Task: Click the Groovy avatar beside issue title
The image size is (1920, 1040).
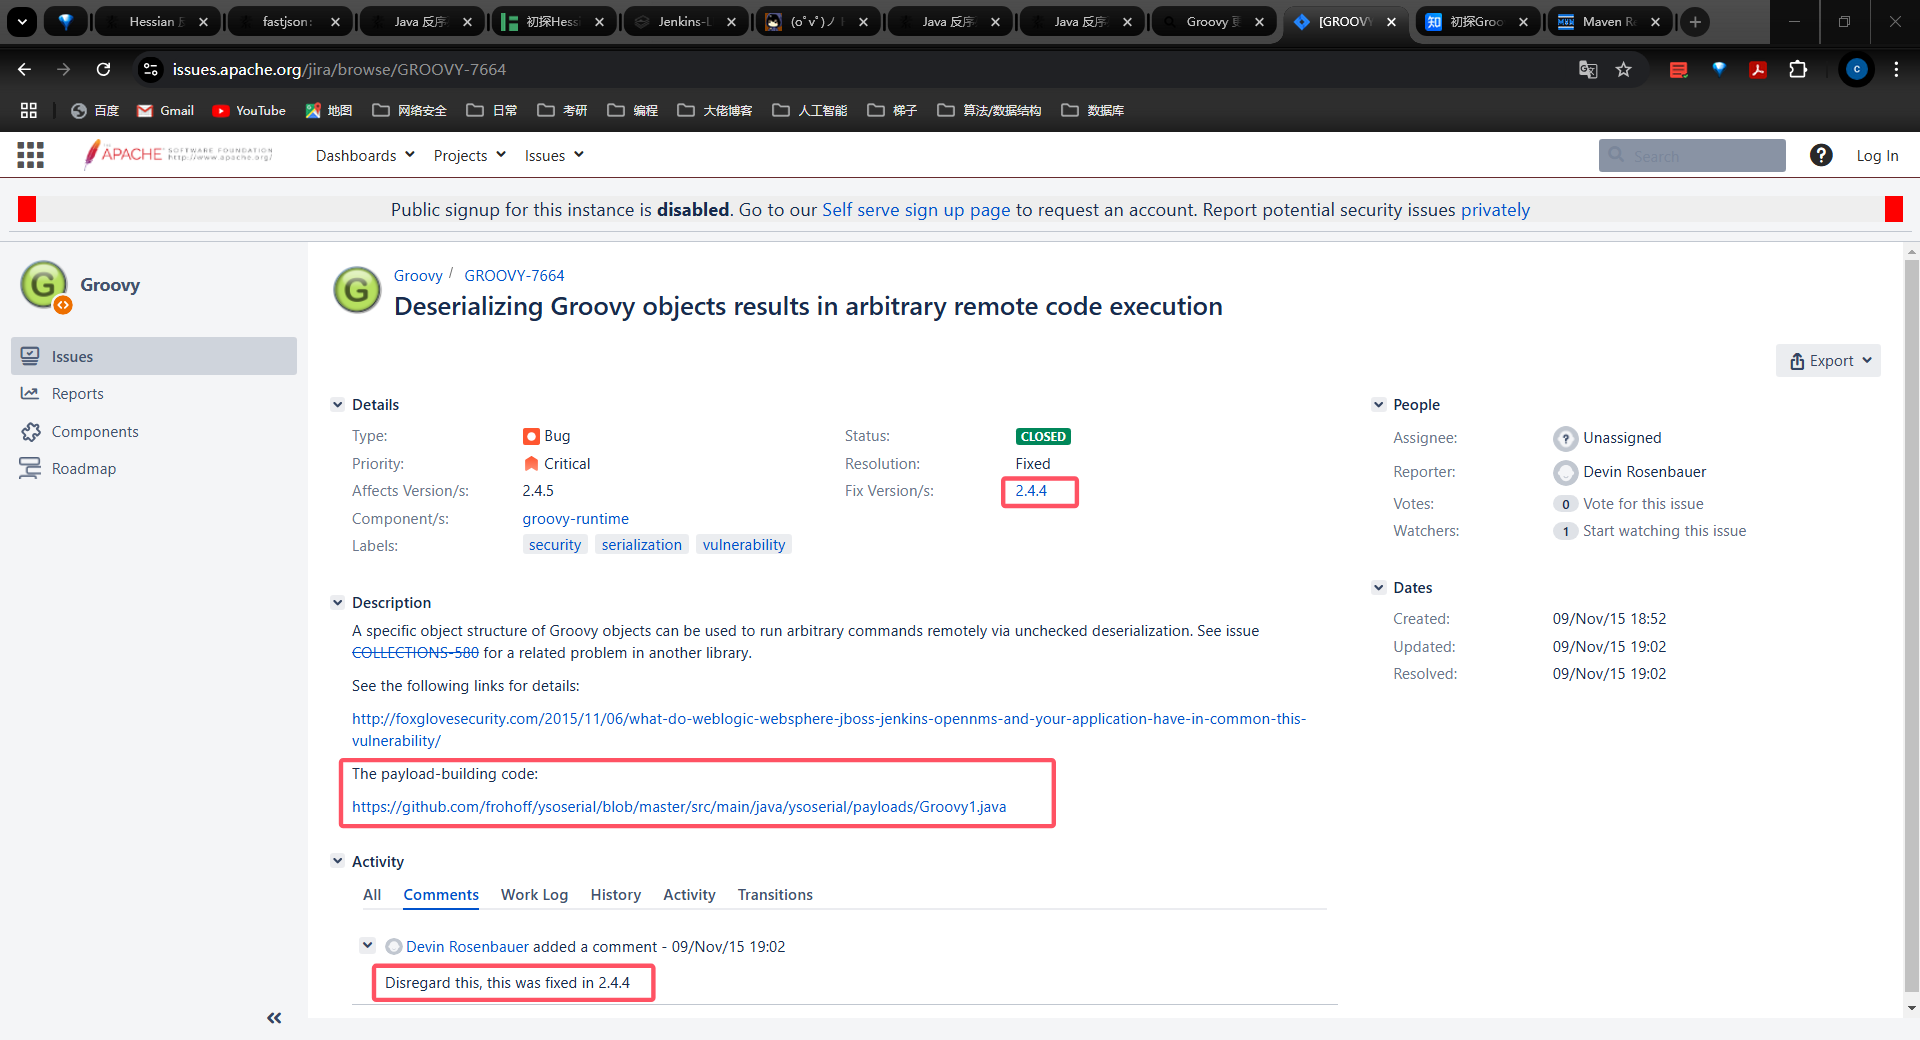Action: pyautogui.click(x=357, y=291)
